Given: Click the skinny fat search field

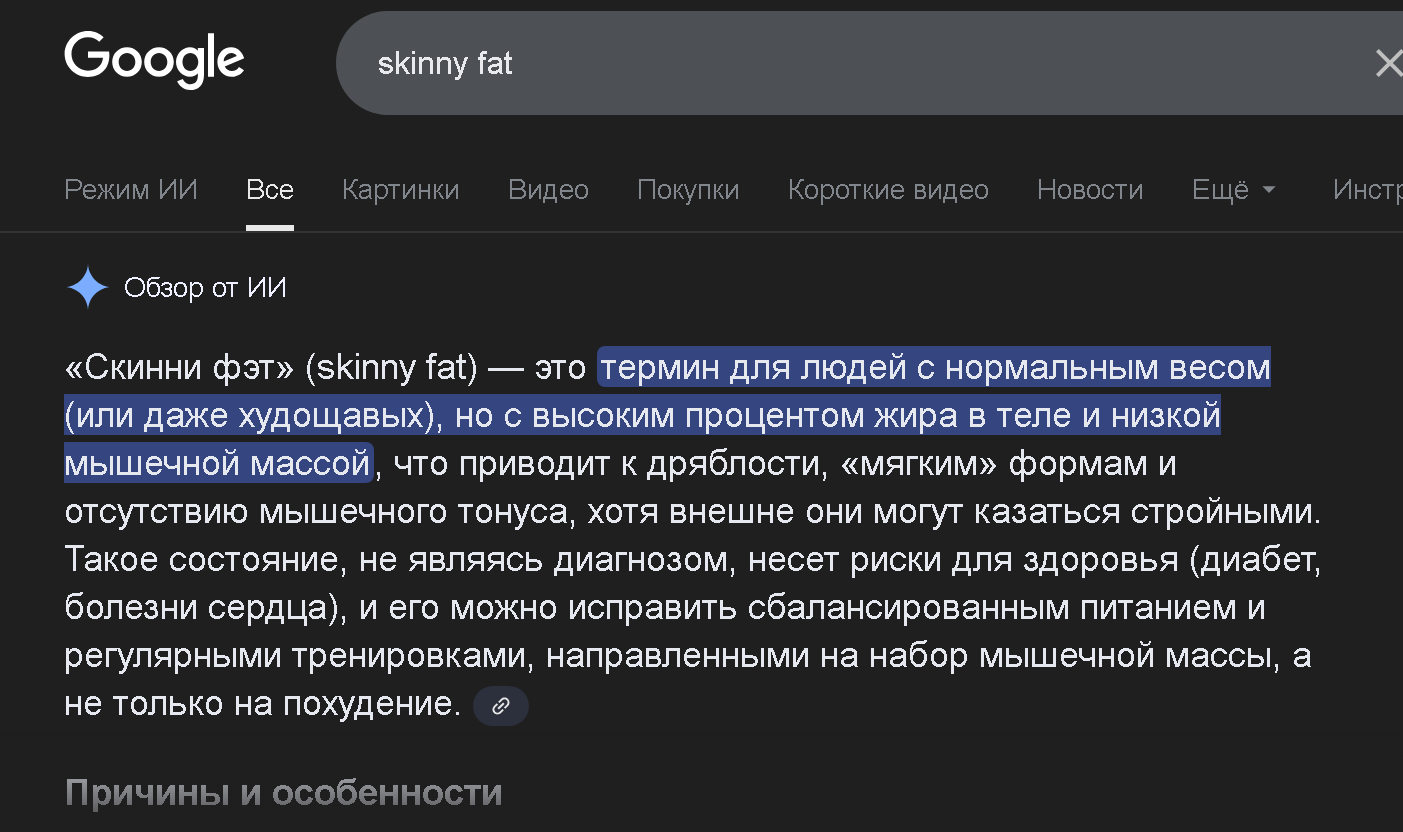Looking at the screenshot, I should pos(800,64).
